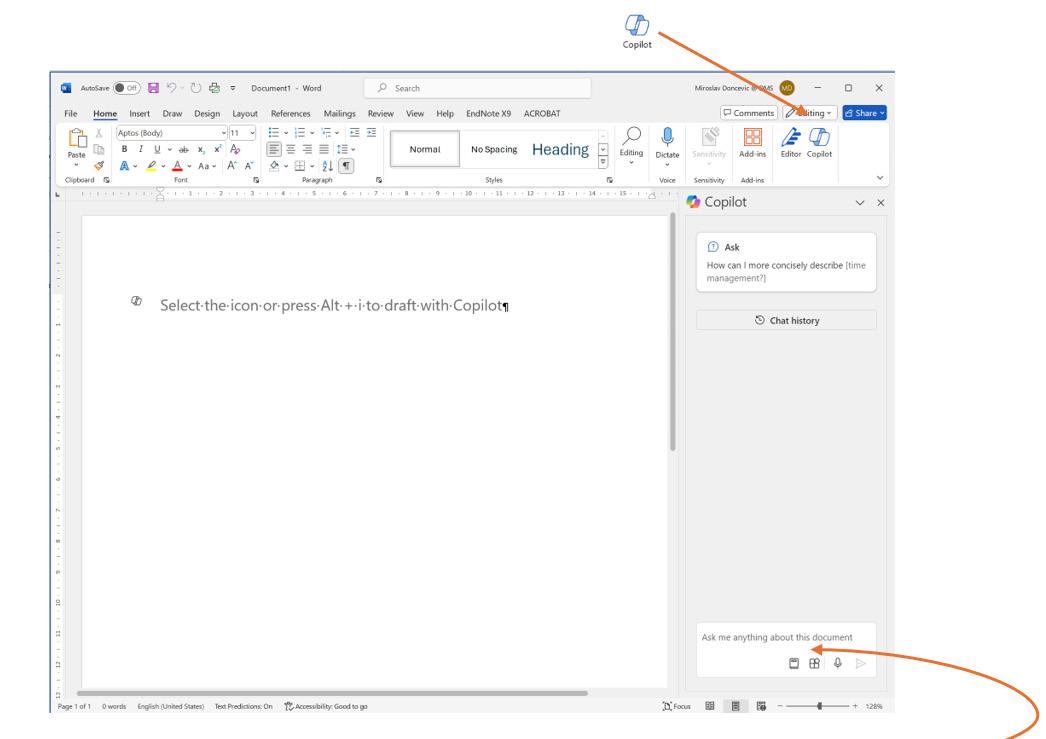The image size is (1046, 739).
Task: Switch to the Insert tab
Action: coord(139,113)
